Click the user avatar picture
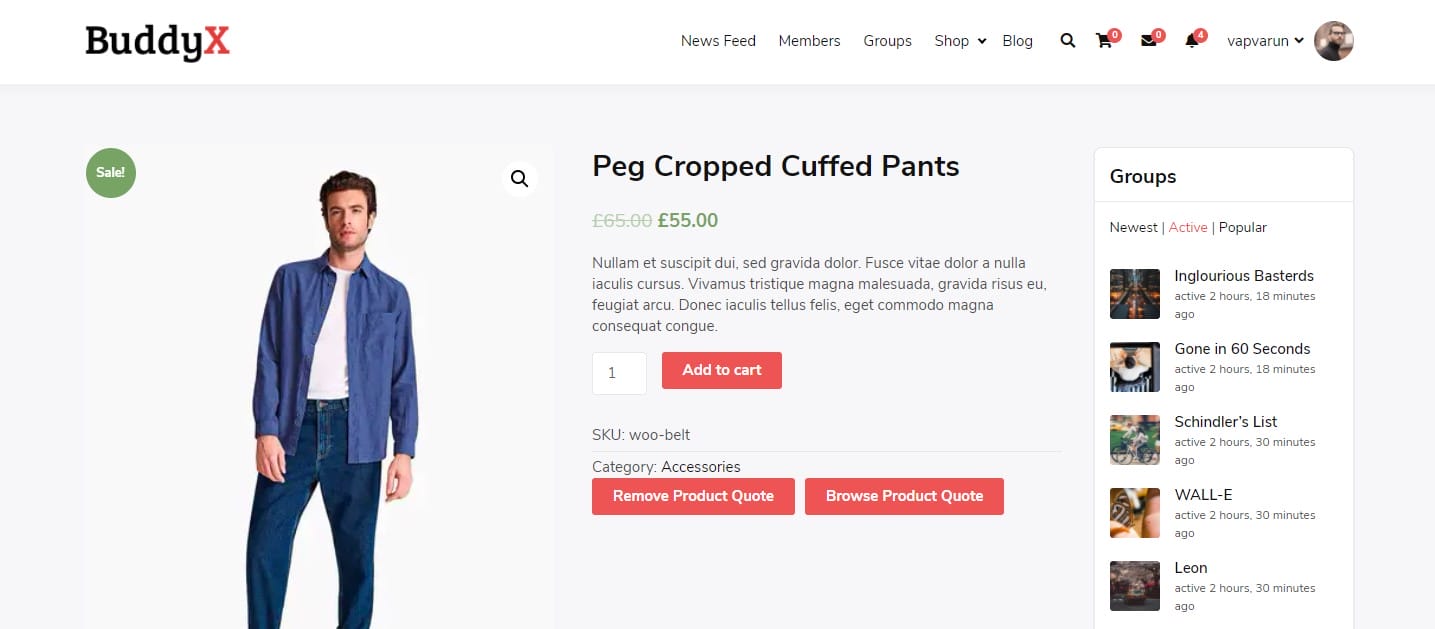This screenshot has height=629, width=1435. [1333, 41]
